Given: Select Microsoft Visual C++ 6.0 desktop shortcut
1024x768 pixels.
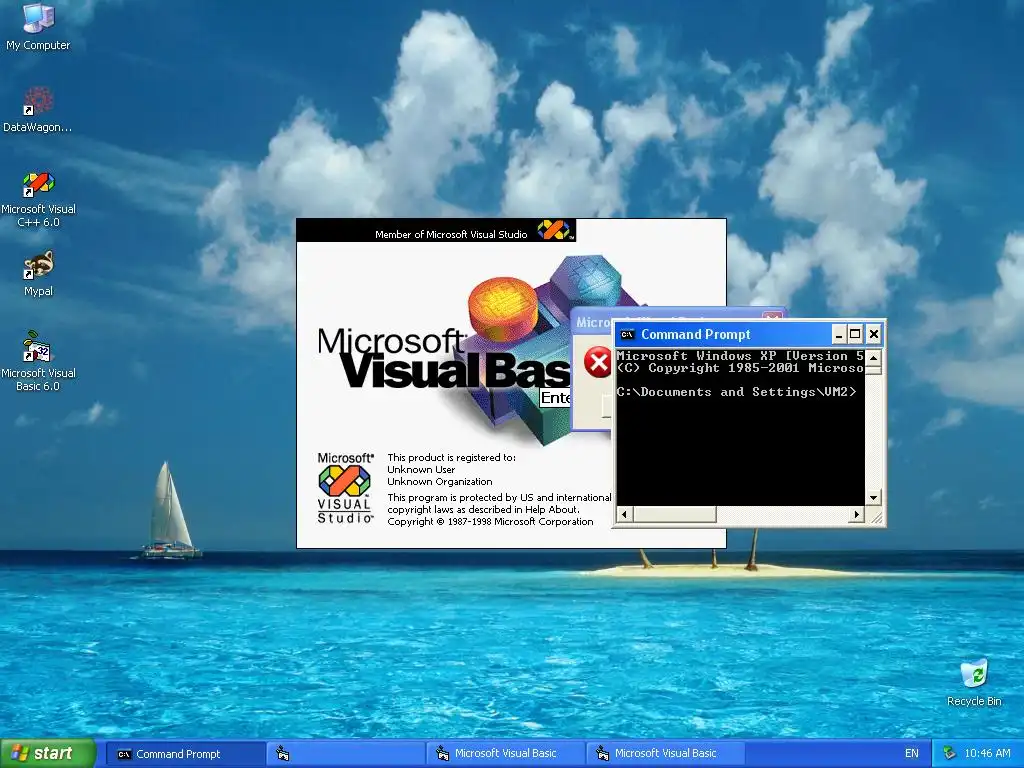Looking at the screenshot, I should 38,199.
